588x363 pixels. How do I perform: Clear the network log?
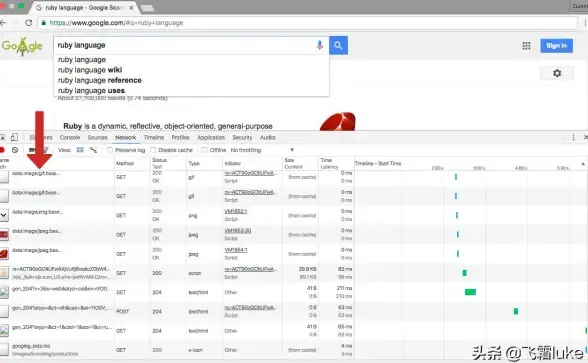click(15, 150)
